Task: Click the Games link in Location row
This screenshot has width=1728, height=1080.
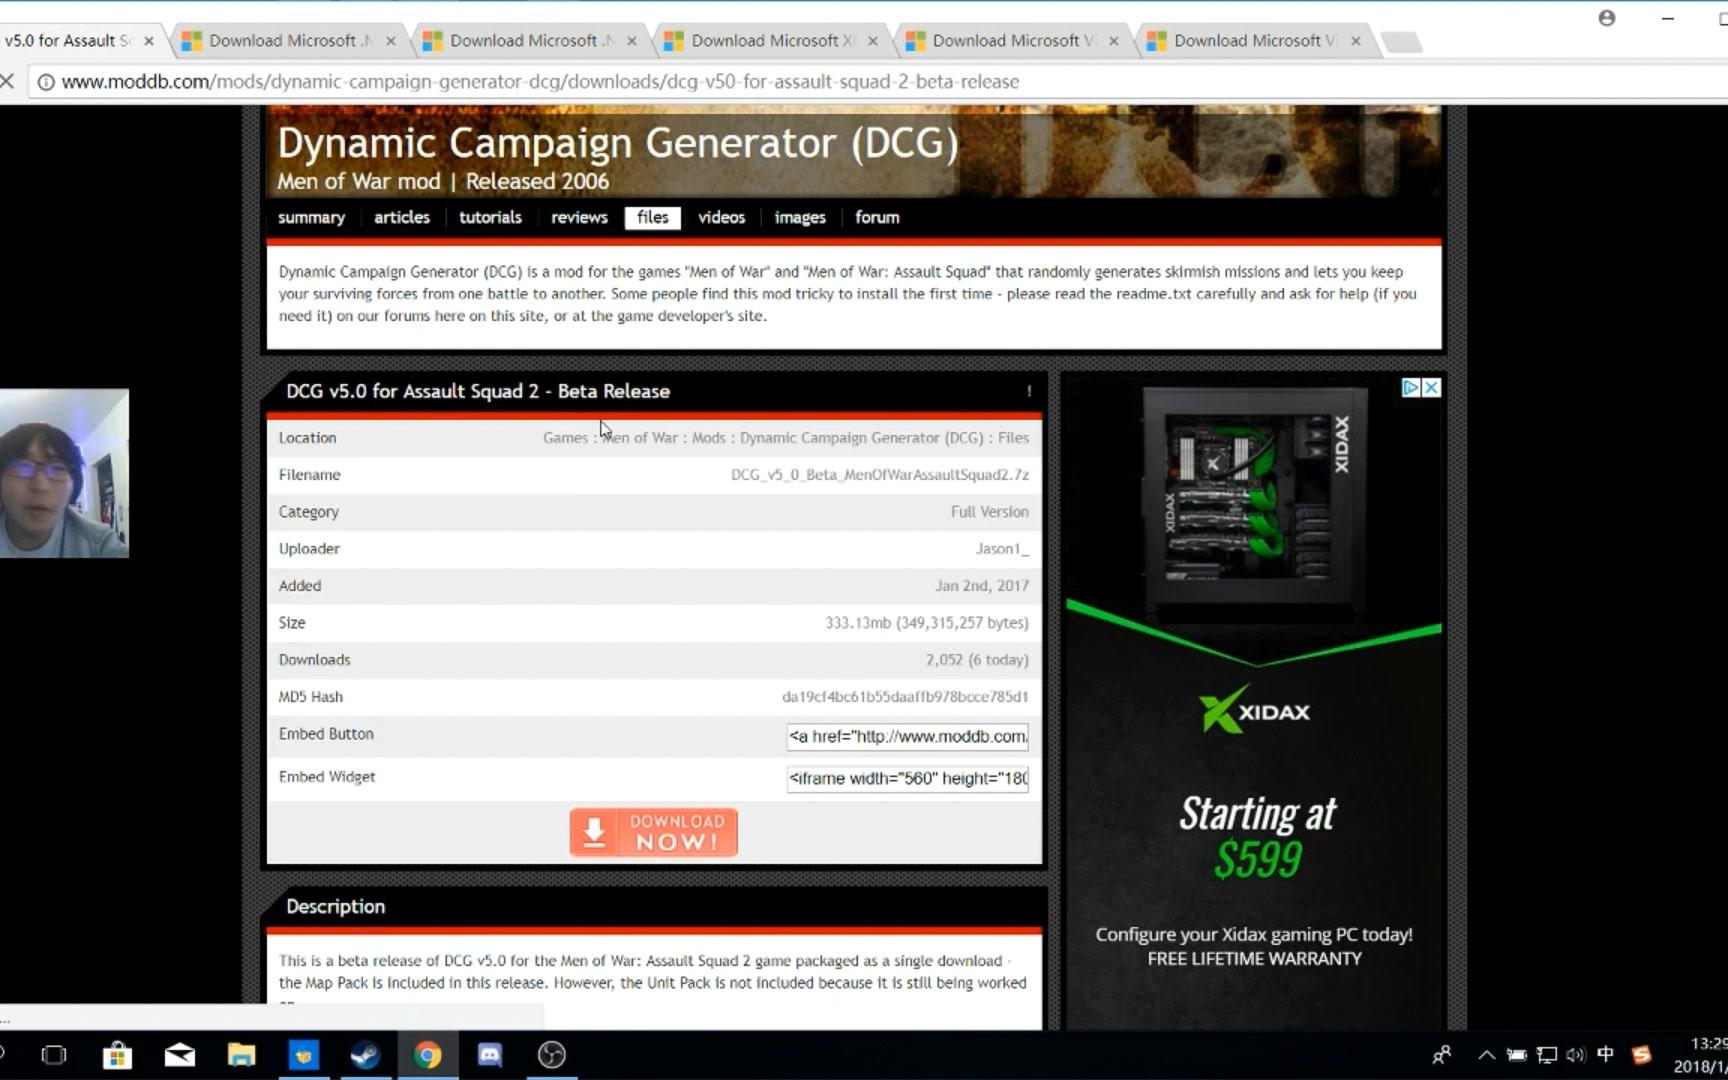Action: pyautogui.click(x=565, y=438)
